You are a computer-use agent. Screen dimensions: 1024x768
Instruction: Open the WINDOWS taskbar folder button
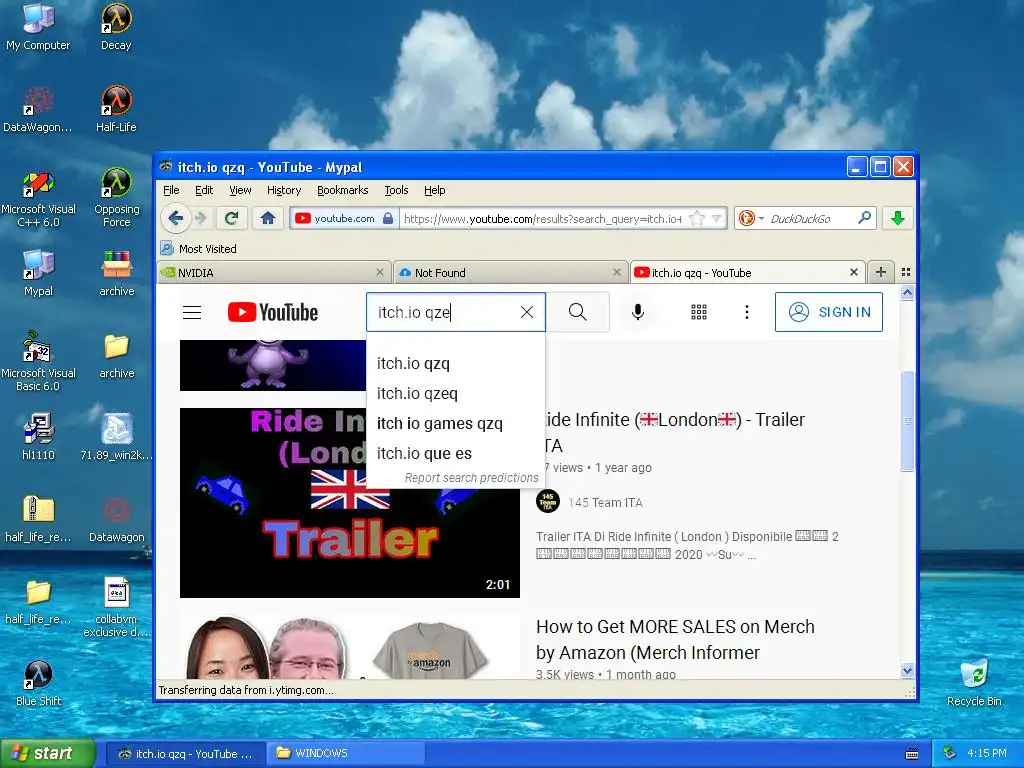pyautogui.click(x=346, y=753)
